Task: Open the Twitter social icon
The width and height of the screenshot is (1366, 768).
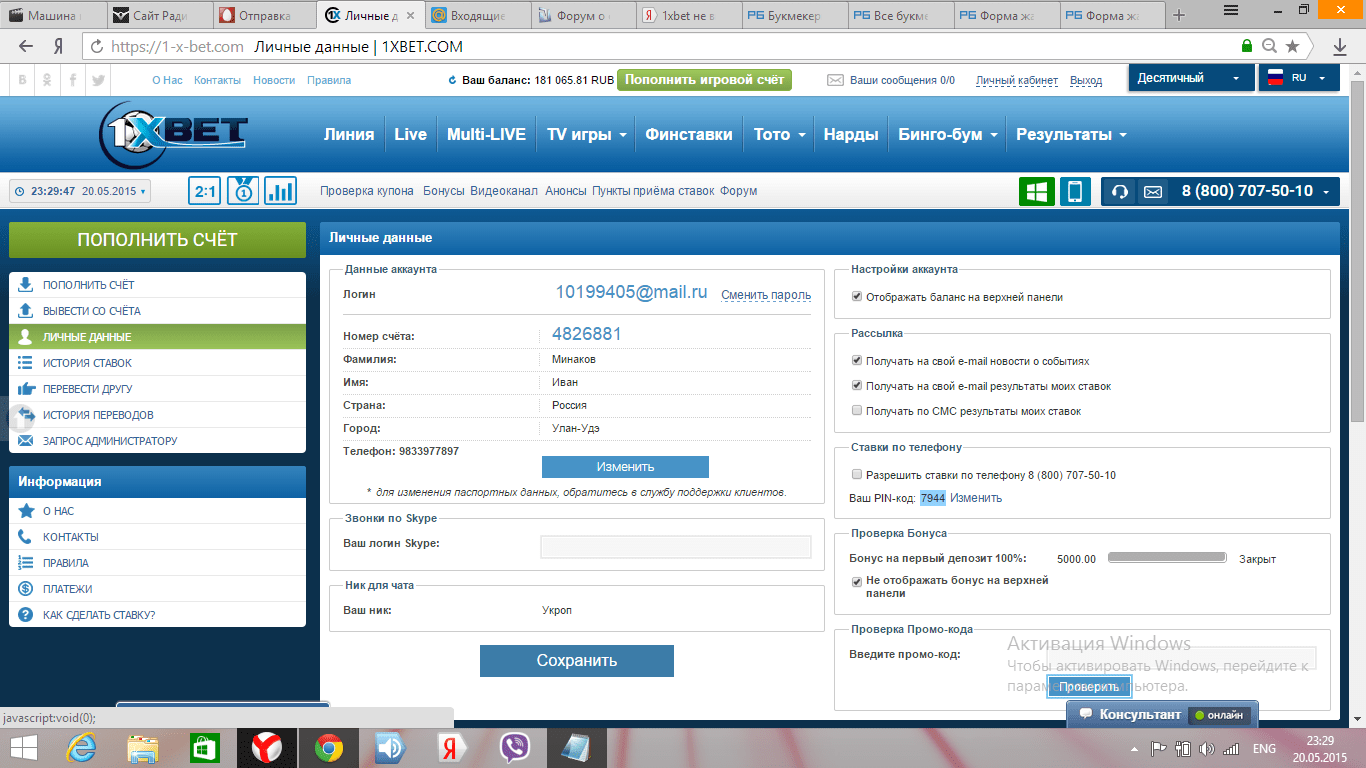Action: (98, 80)
